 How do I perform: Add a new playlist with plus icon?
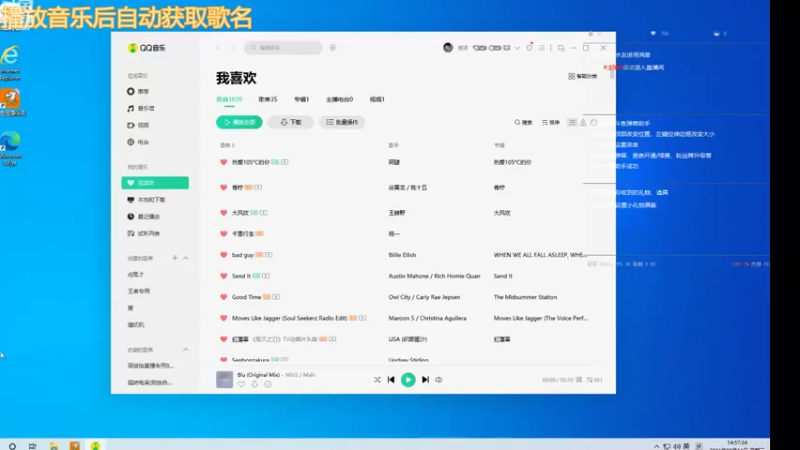click(174, 258)
